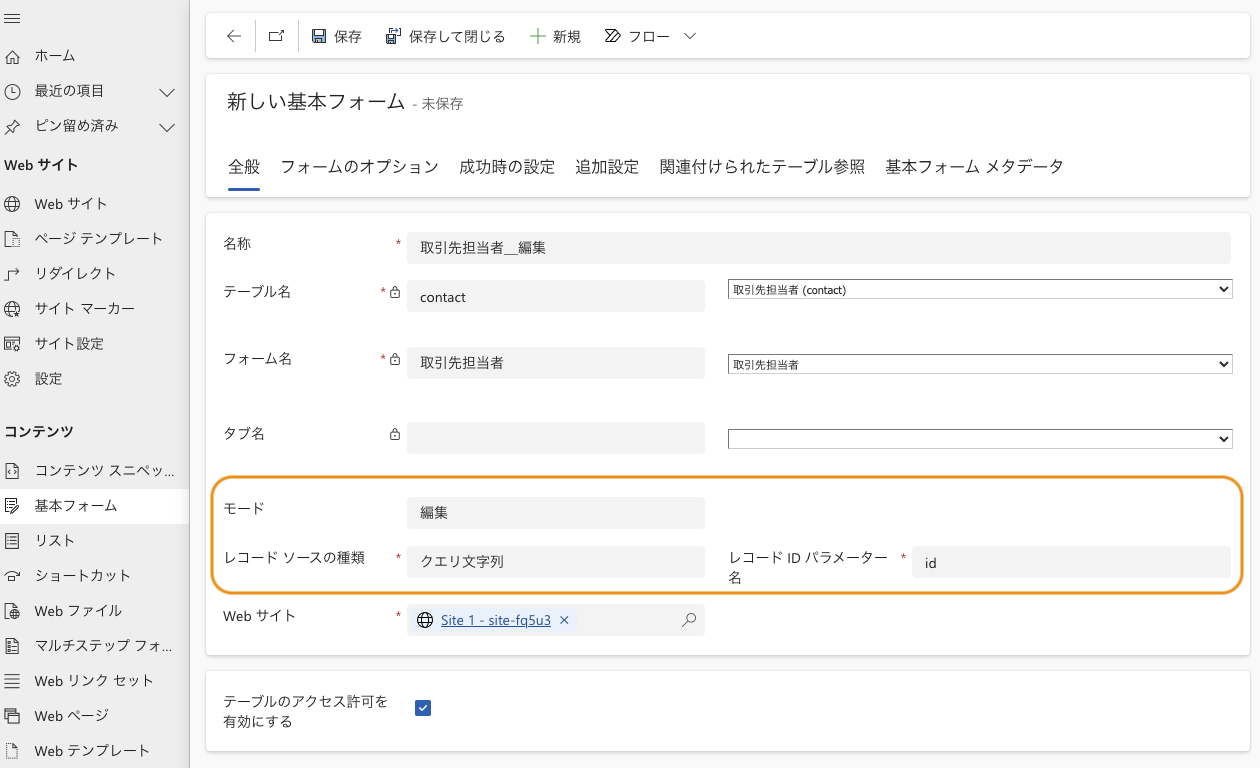Click the open in new window icon
The width and height of the screenshot is (1260, 768).
(276, 36)
